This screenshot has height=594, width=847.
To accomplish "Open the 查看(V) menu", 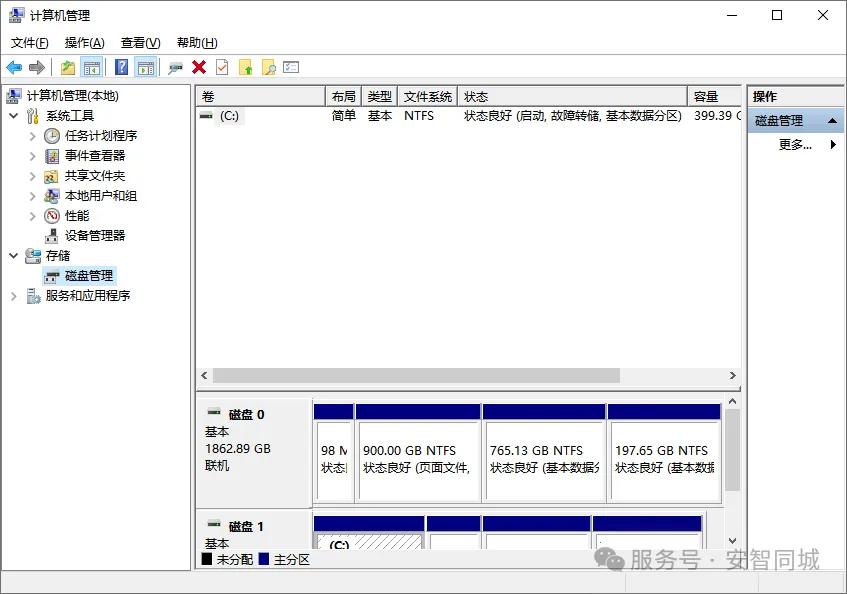I will point(140,43).
